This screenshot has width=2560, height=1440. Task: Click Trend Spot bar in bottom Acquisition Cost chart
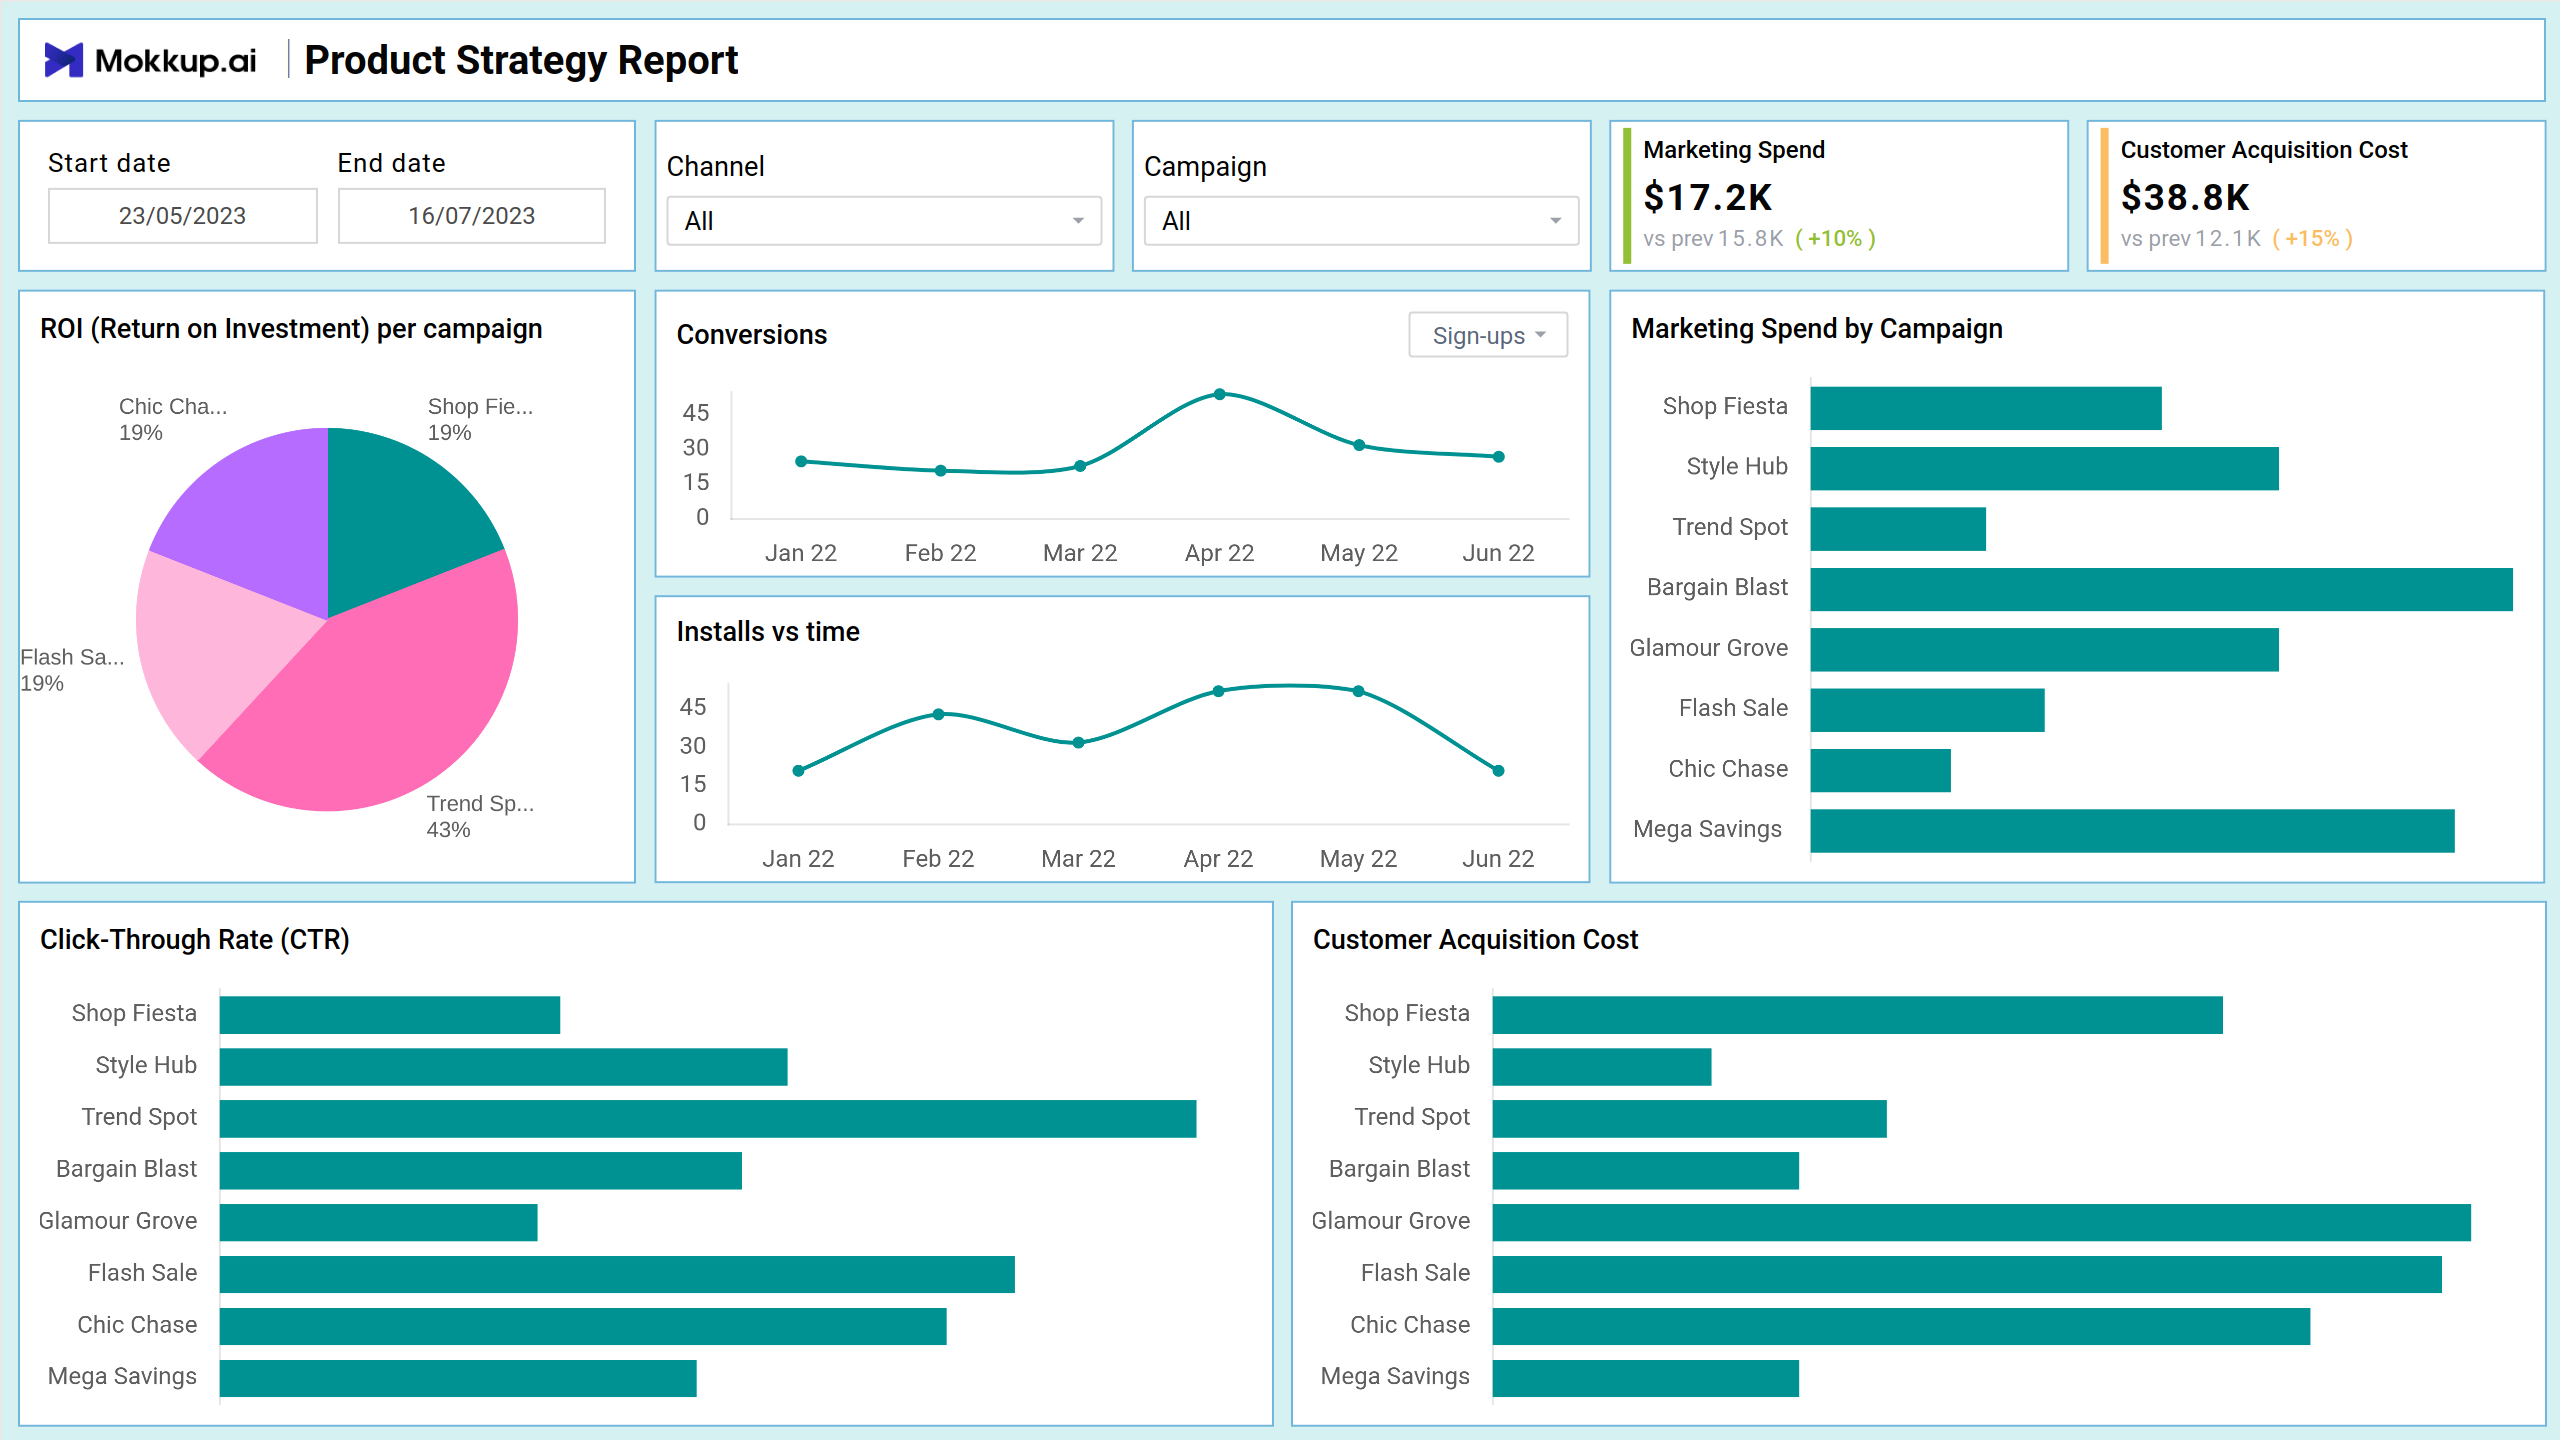1689,1118
